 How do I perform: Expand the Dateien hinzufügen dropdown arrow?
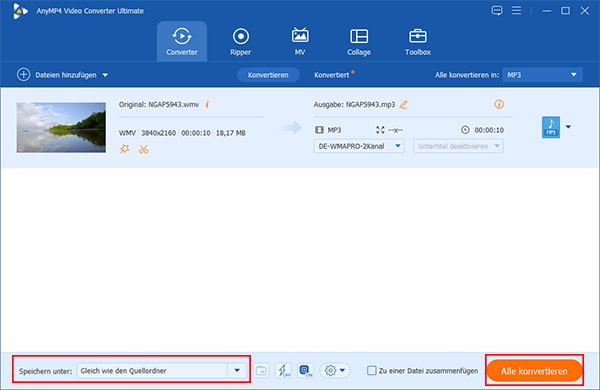[105, 75]
